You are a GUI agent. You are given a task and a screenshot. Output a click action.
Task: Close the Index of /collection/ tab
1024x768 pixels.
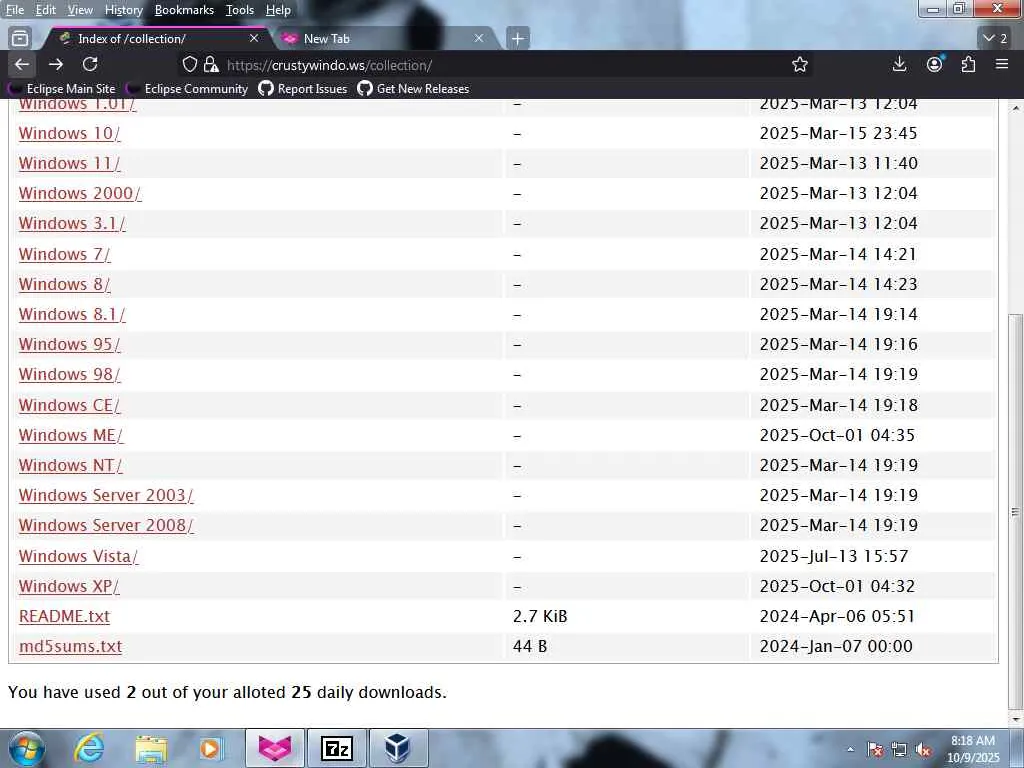pyautogui.click(x=254, y=39)
